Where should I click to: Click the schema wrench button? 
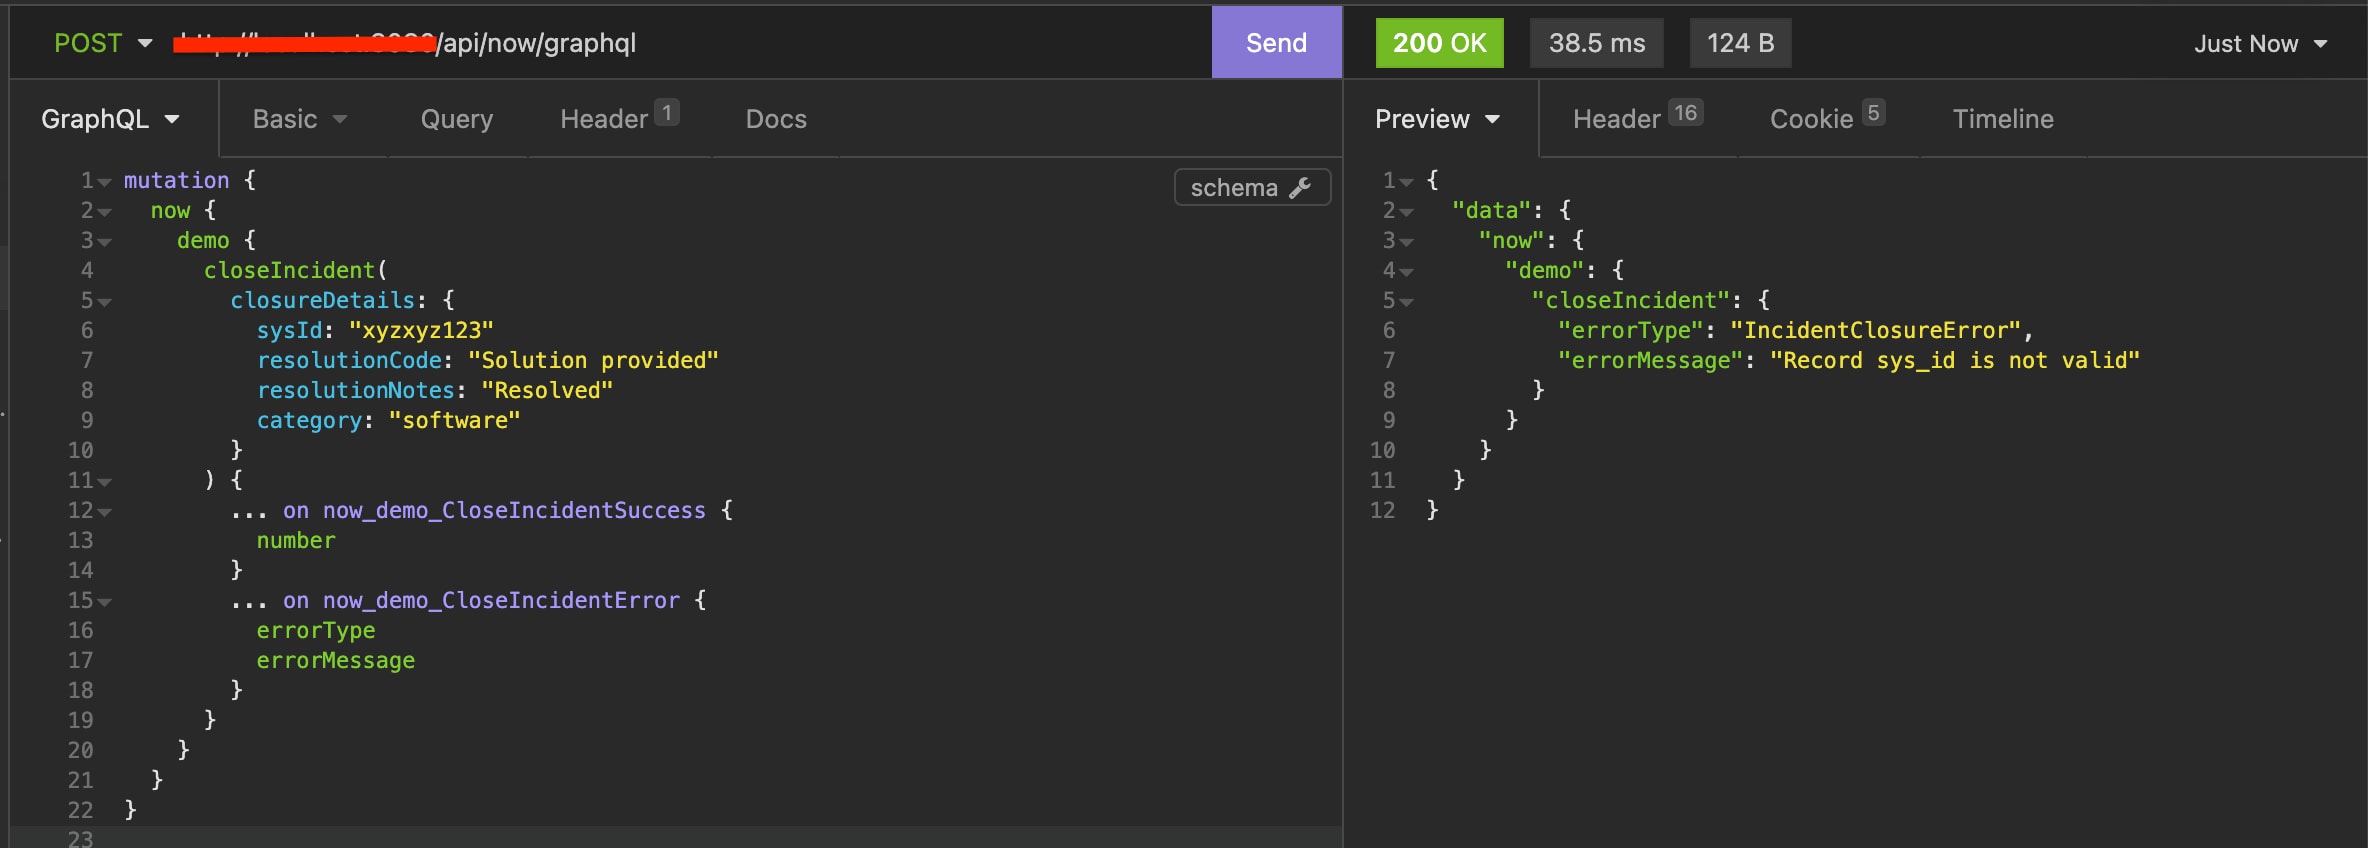[x=1251, y=188]
